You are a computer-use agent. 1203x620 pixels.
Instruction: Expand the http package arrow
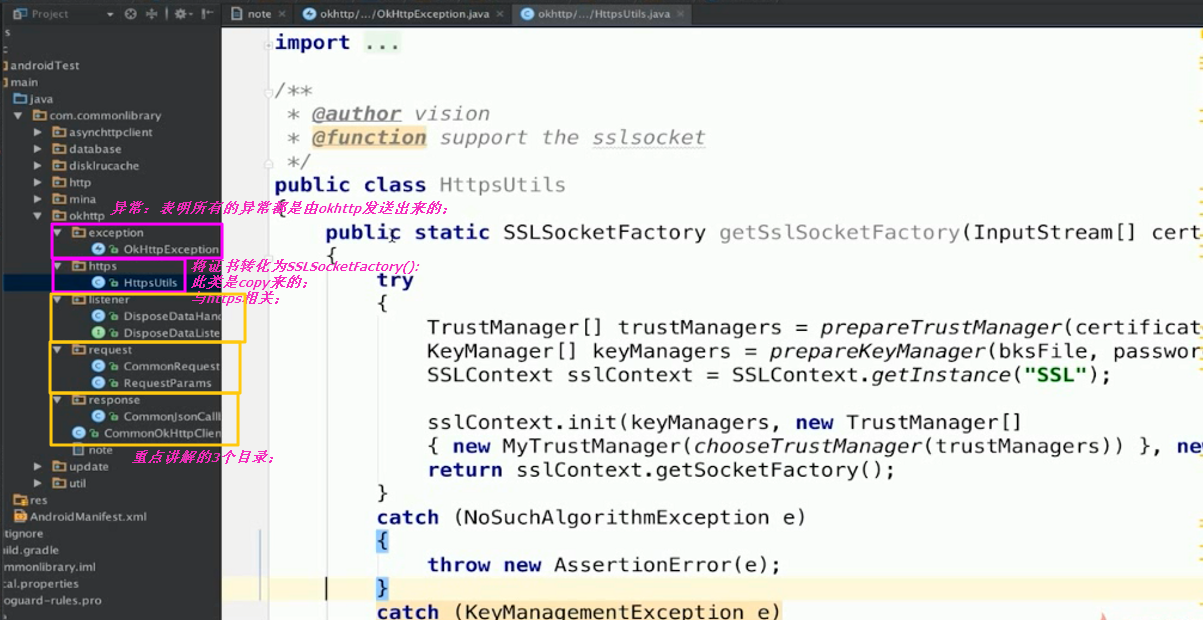38,183
